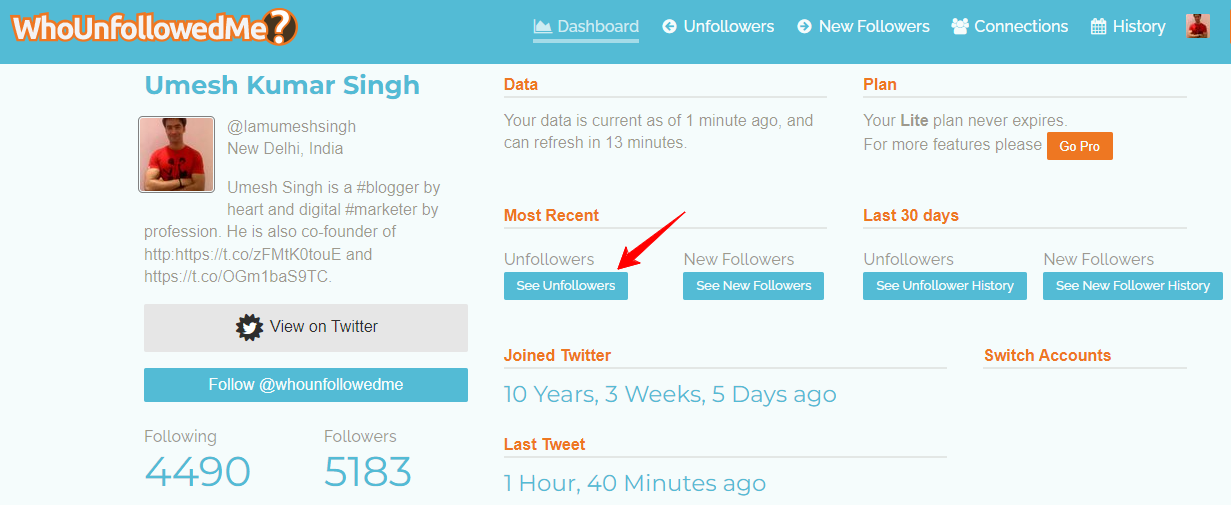Click the orange Go Pro button

coord(1080,146)
